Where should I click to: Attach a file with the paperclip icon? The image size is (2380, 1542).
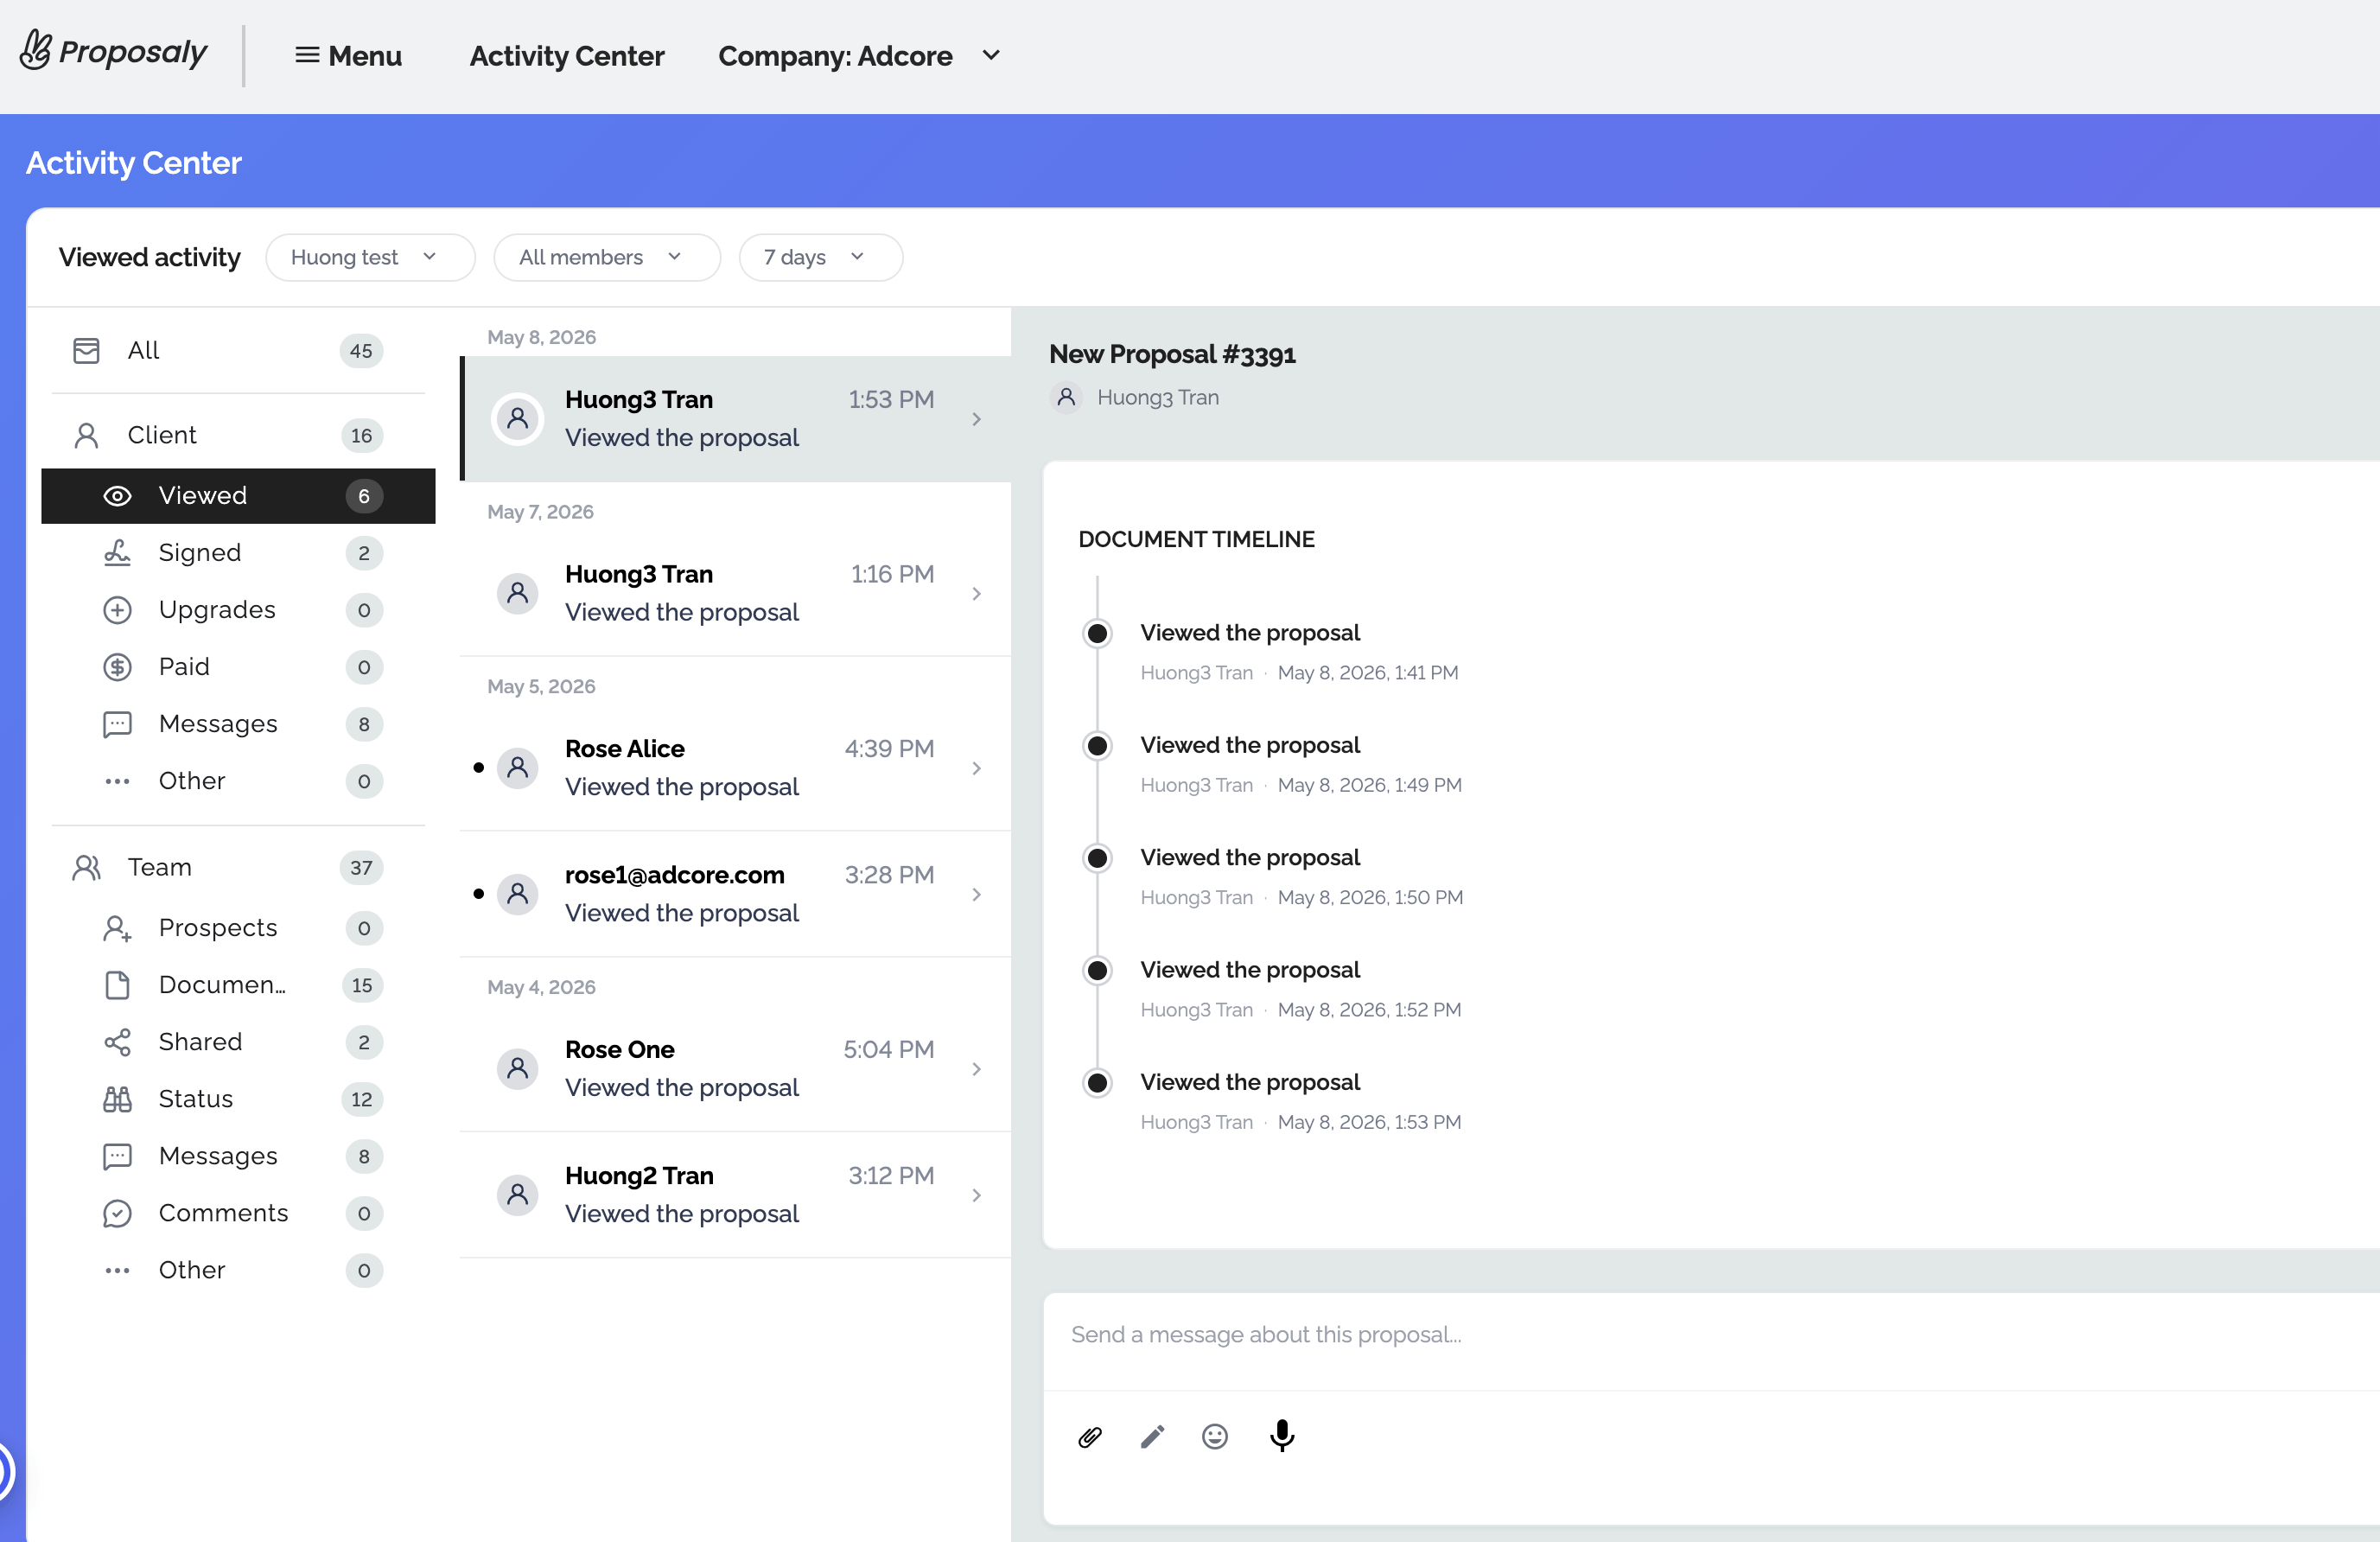(x=1090, y=1437)
